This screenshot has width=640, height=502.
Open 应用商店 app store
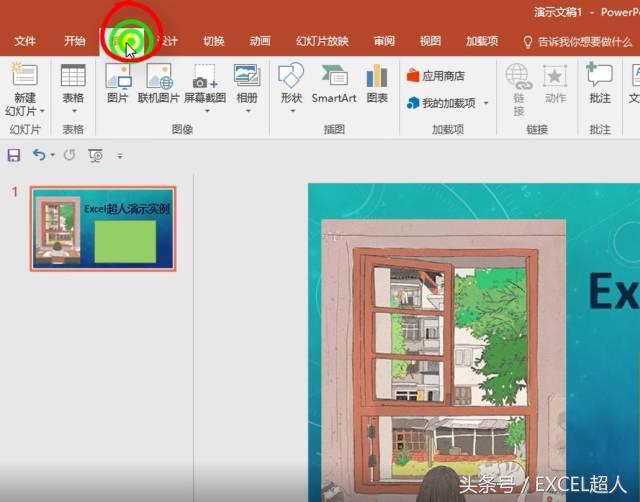tap(436, 76)
